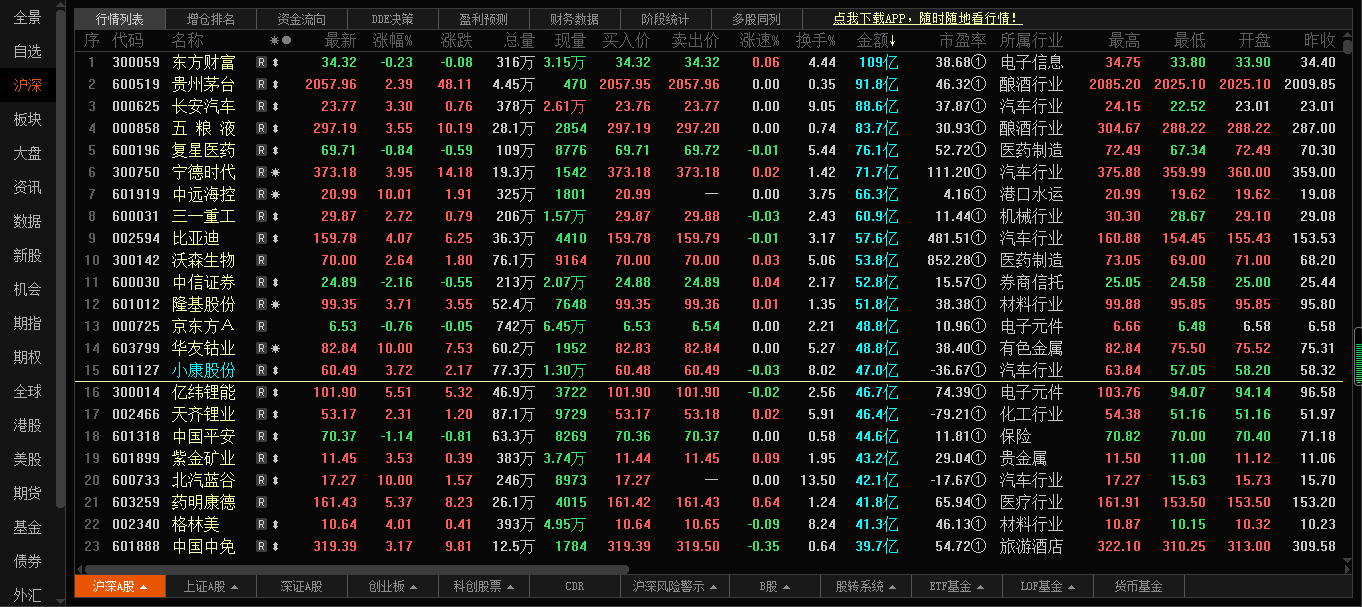Expand 沪深风险警示 tab dropdown
The width and height of the screenshot is (1362, 607).
tap(713, 587)
